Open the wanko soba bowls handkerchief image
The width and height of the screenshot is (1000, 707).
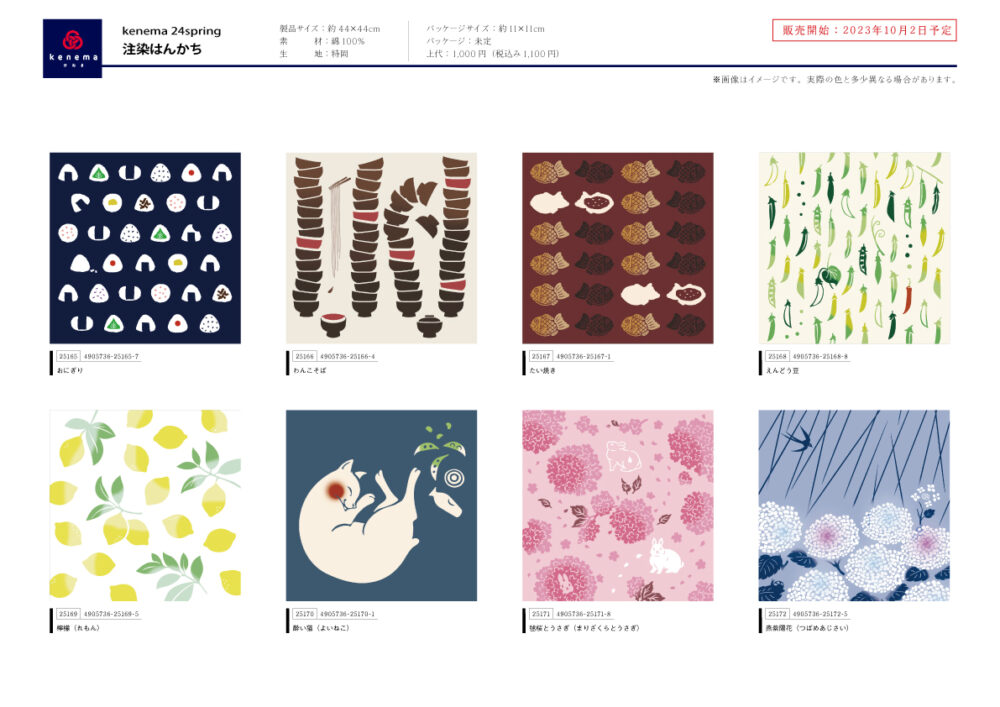coord(381,248)
